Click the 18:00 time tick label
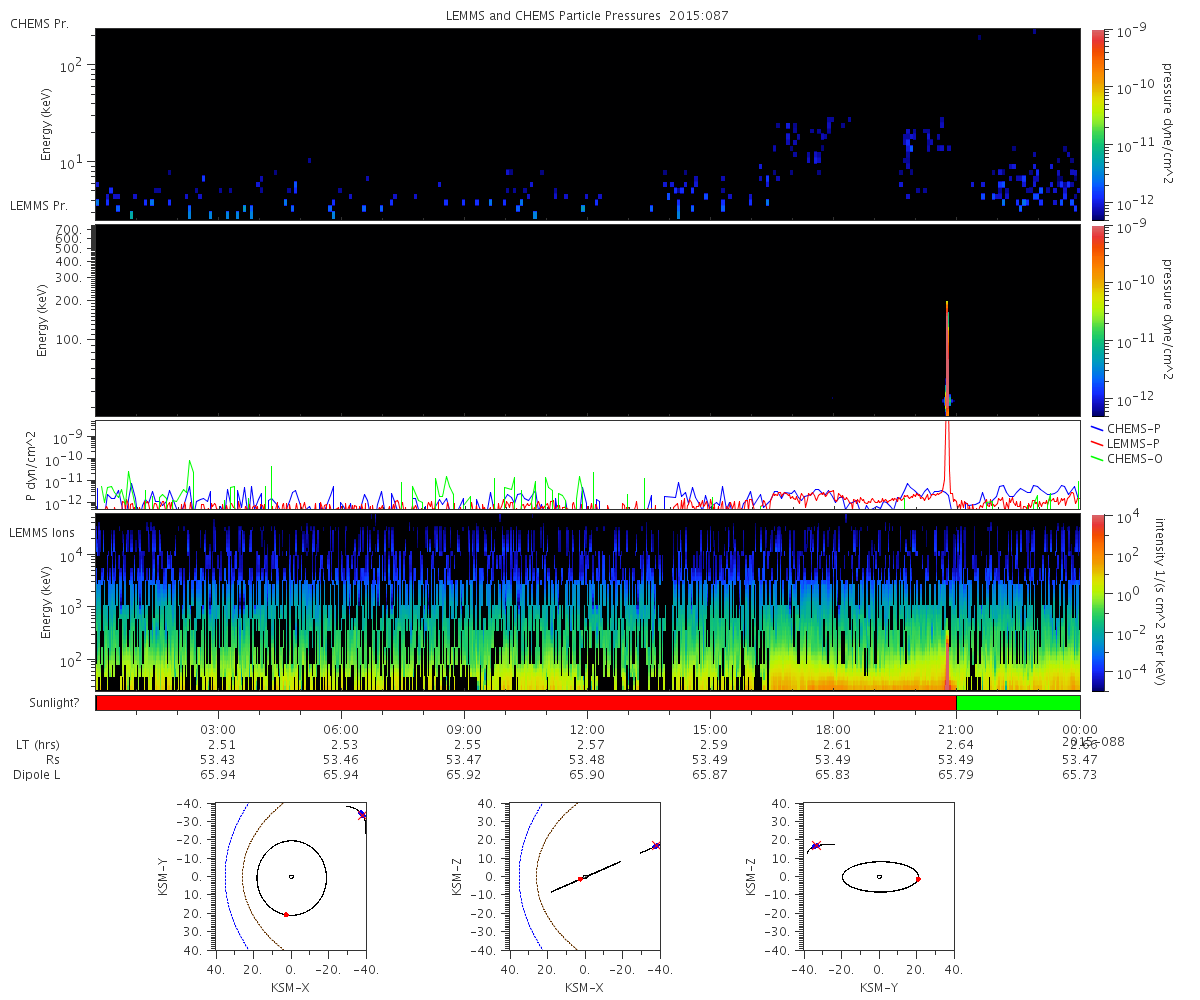 coord(834,730)
